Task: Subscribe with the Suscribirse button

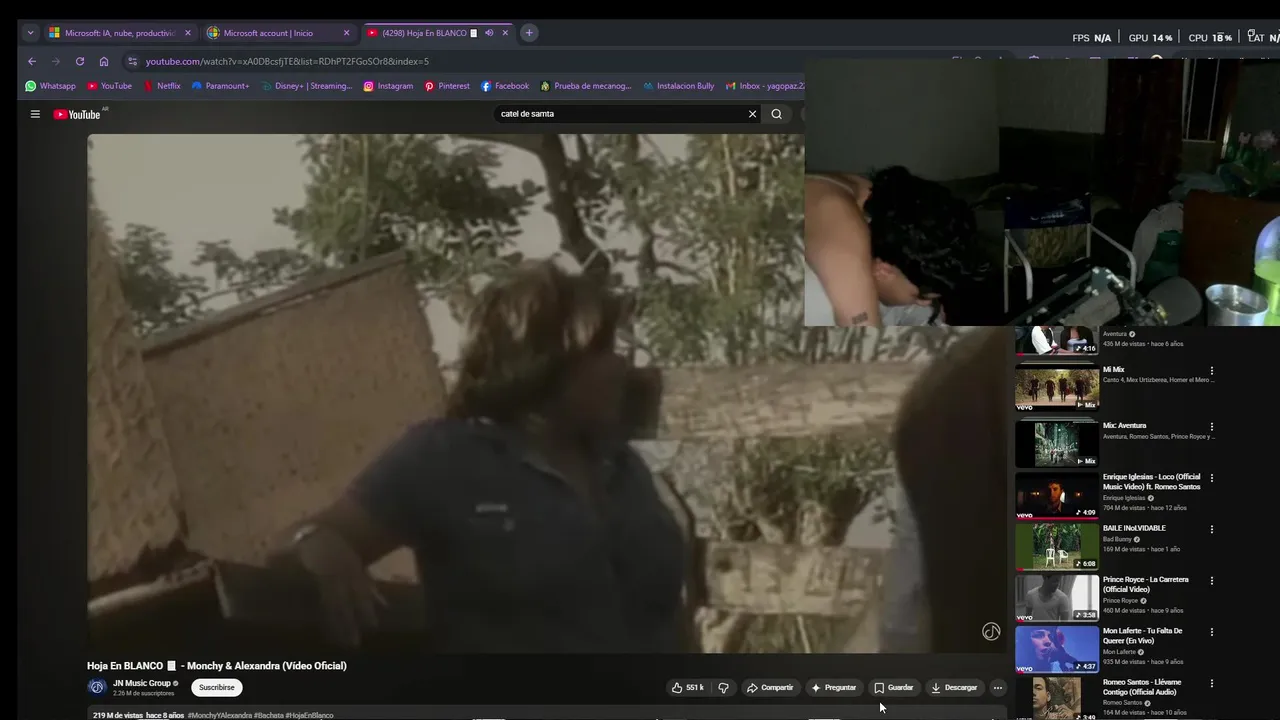Action: point(217,687)
